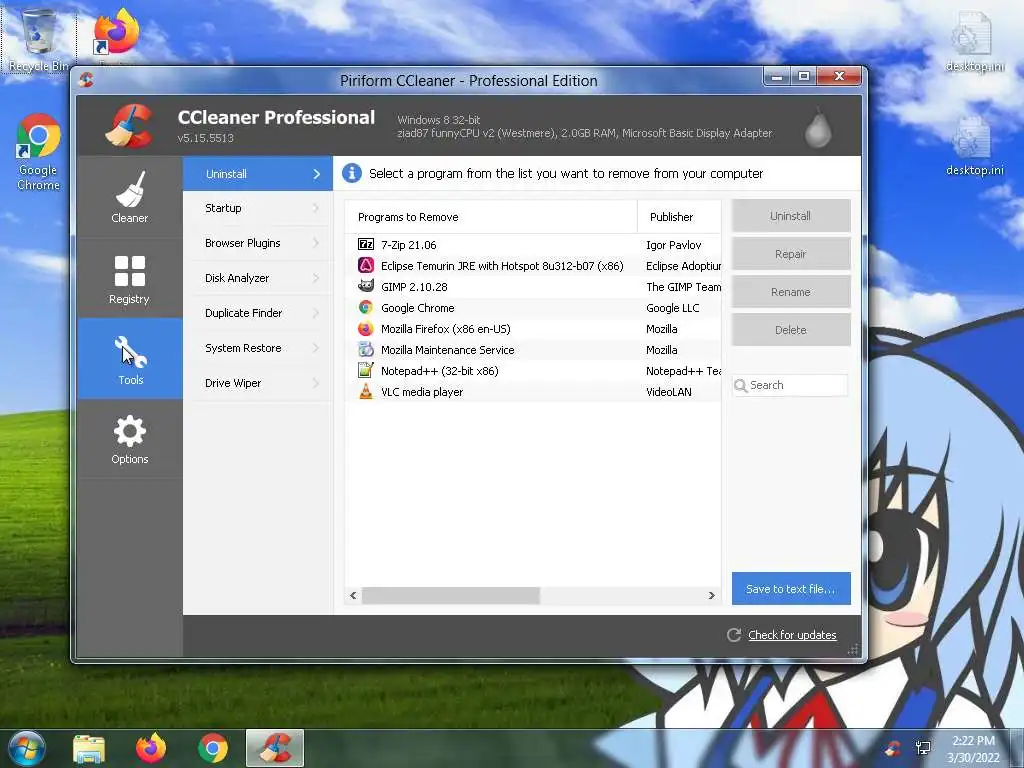Click the blue info icon

click(352, 173)
